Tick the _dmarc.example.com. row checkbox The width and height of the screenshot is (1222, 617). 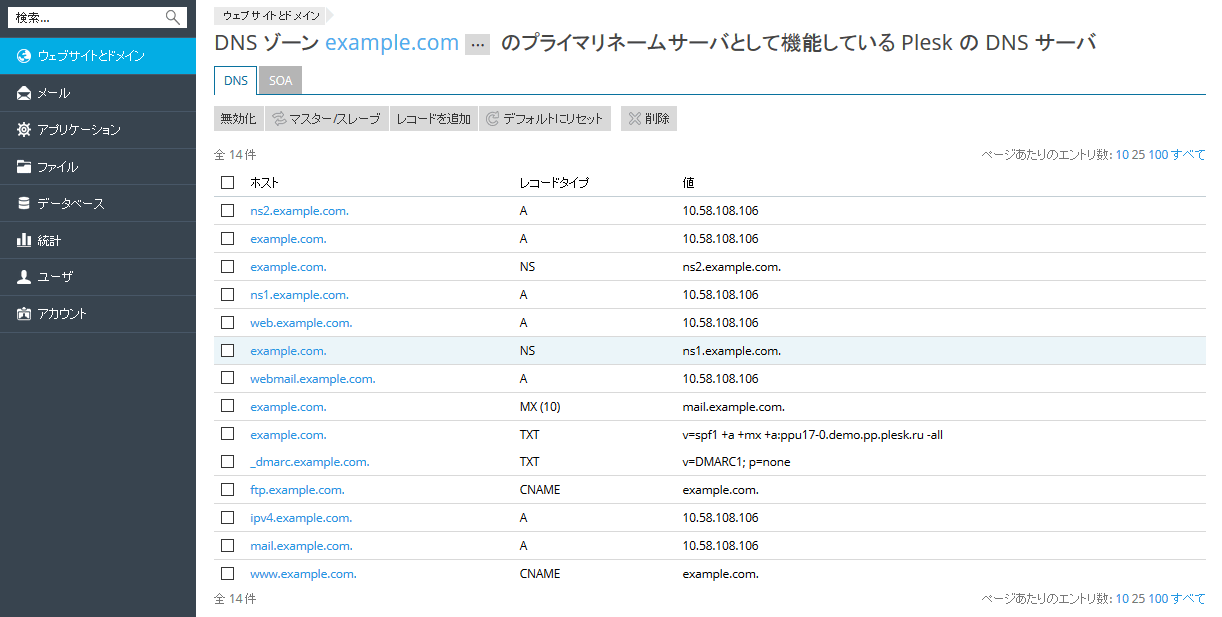click(x=228, y=462)
